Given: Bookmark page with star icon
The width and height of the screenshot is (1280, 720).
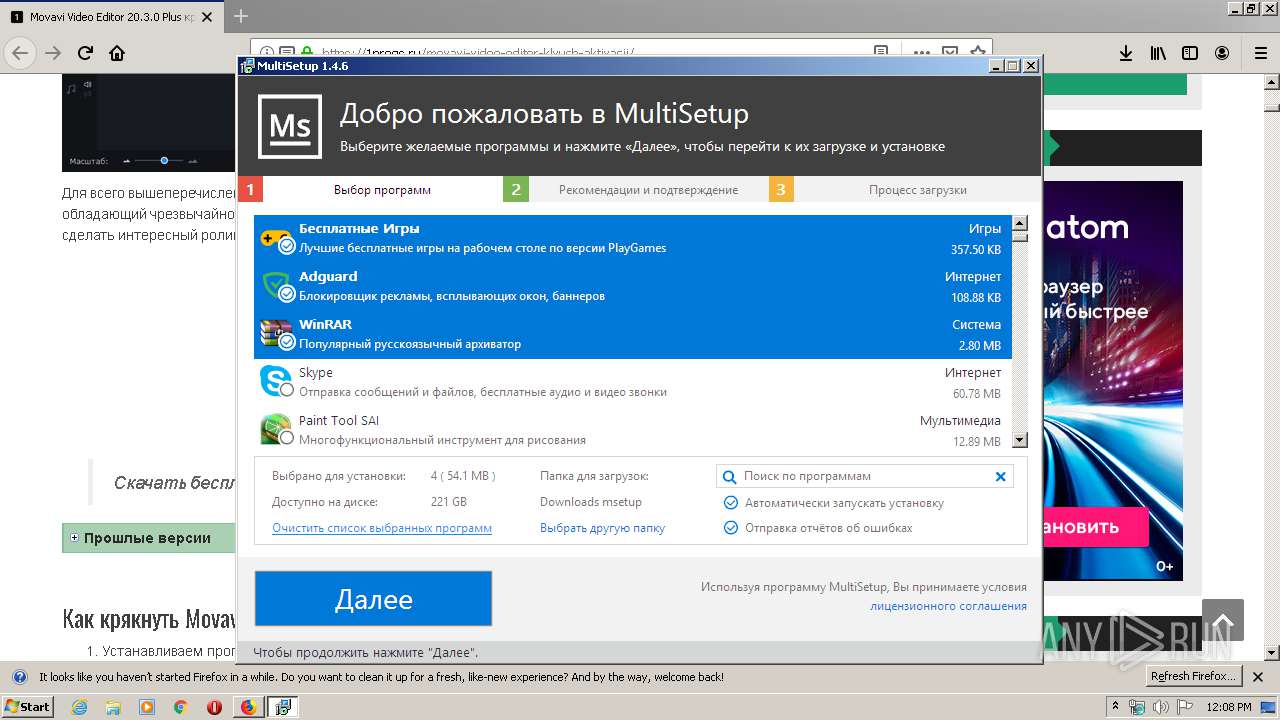Looking at the screenshot, I should (x=977, y=52).
